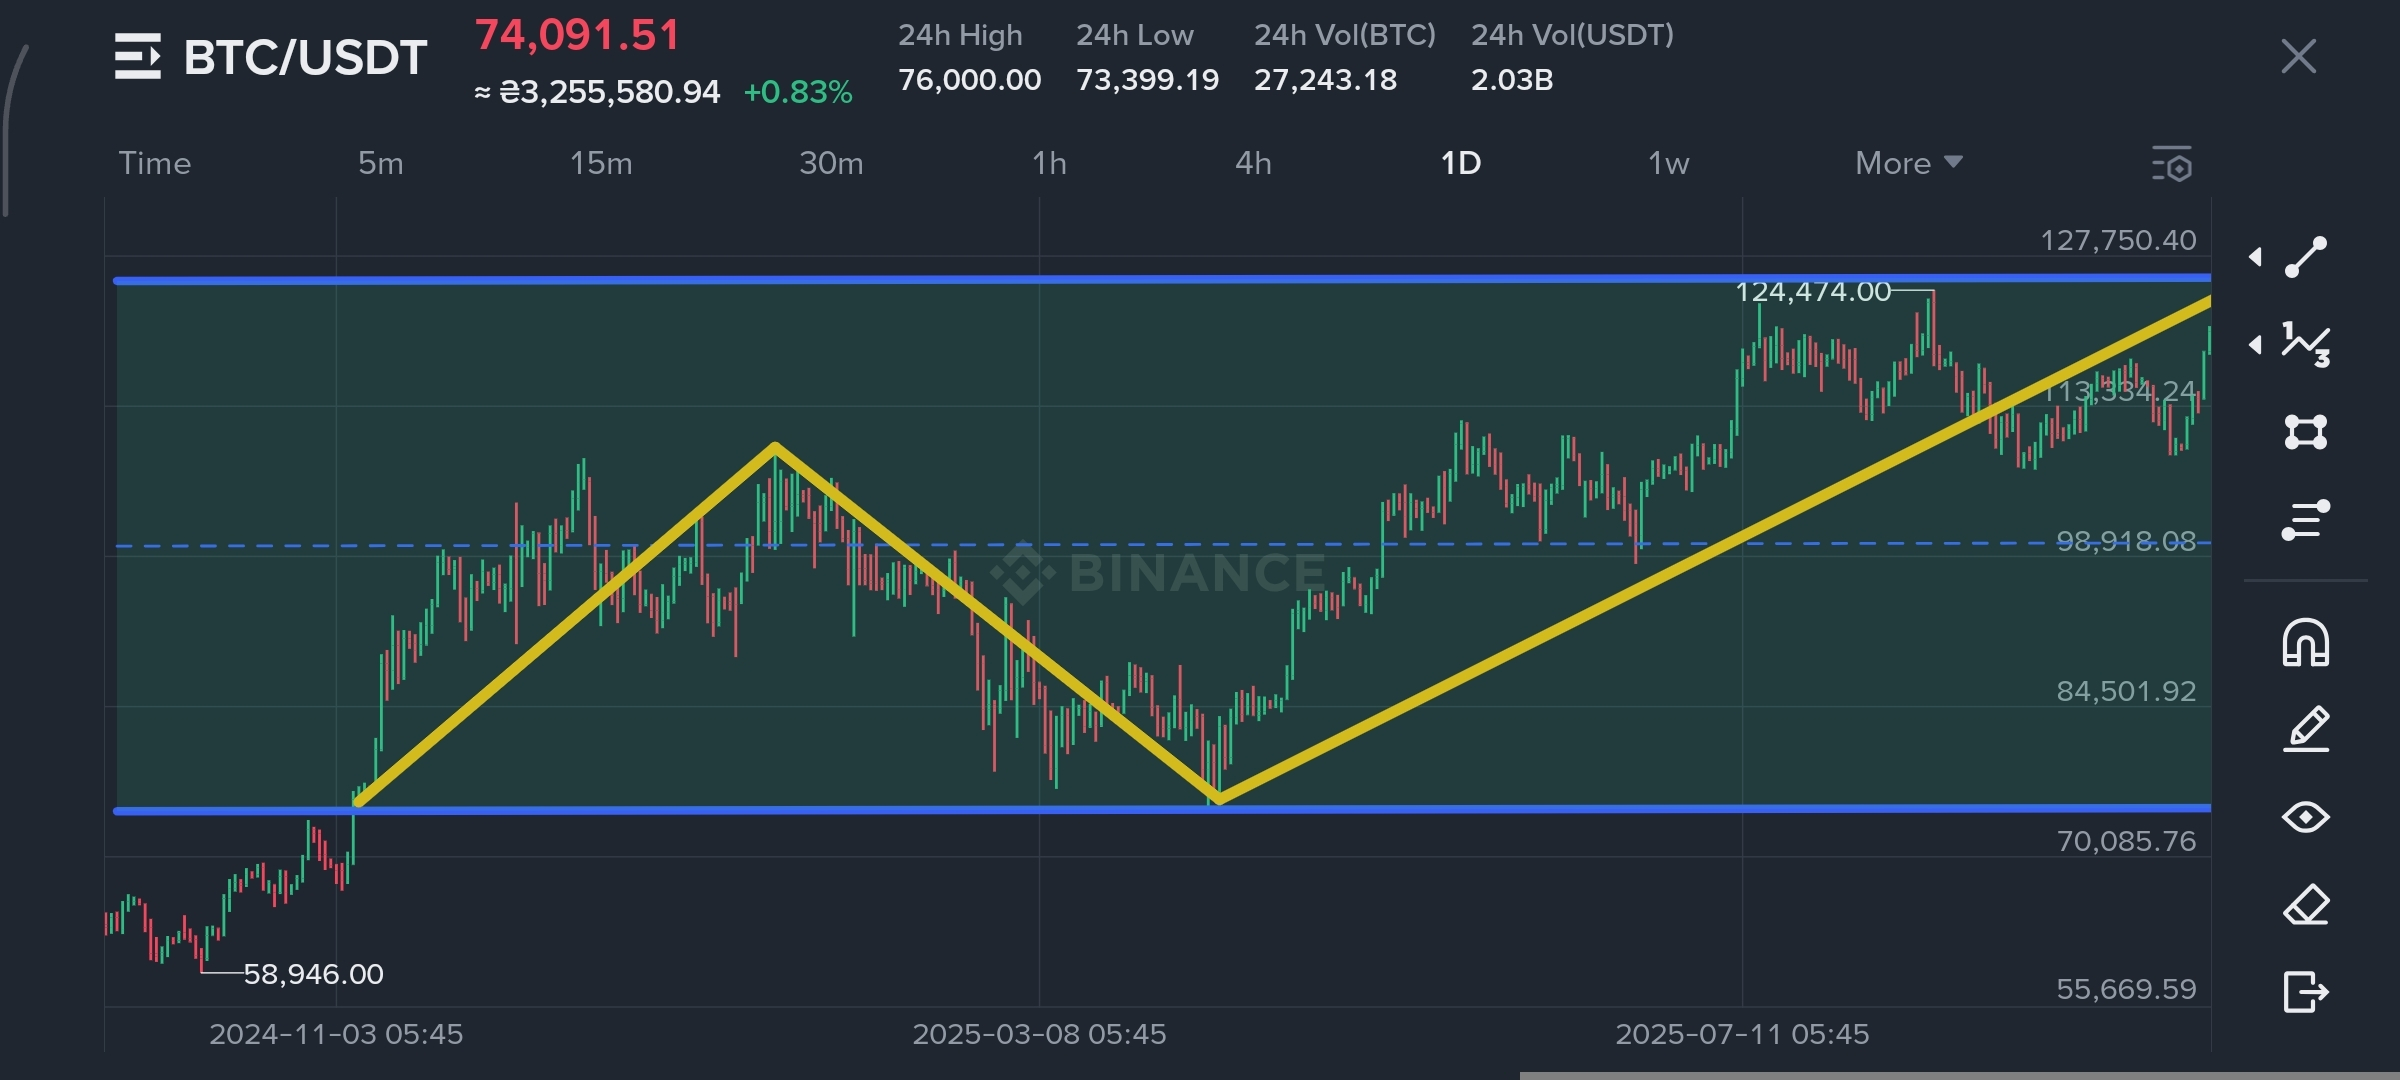2400x1080 pixels.
Task: Exit drawing mode using exit icon
Action: click(2306, 992)
